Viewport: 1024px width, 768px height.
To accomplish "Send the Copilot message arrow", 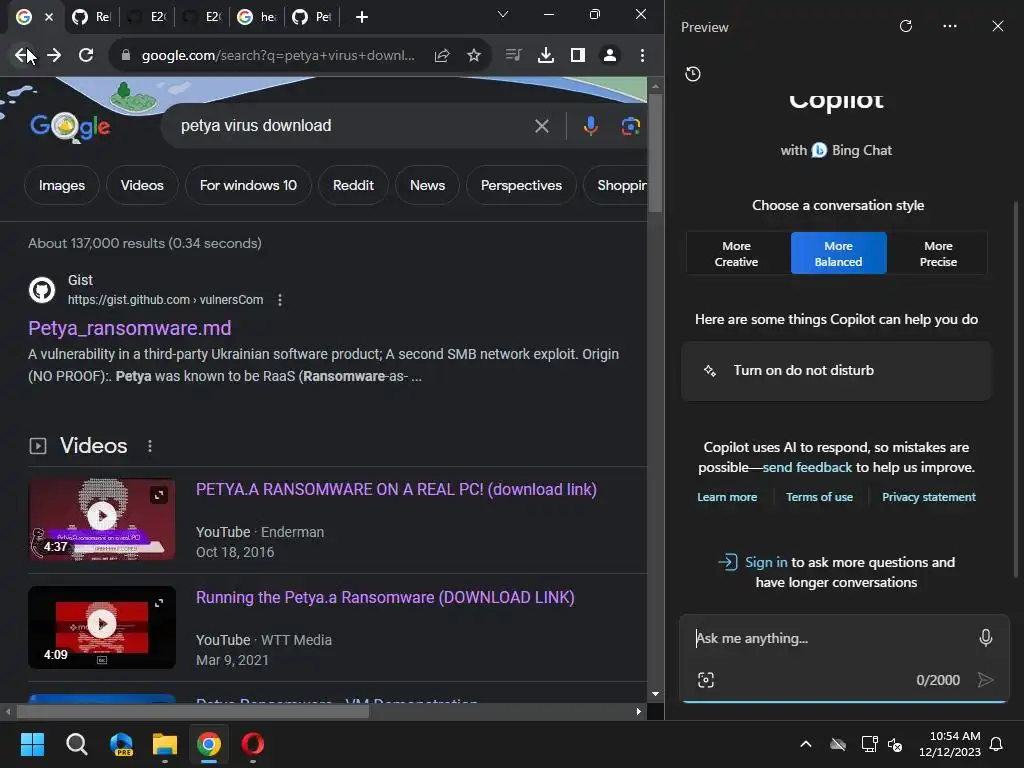I will click(x=985, y=680).
